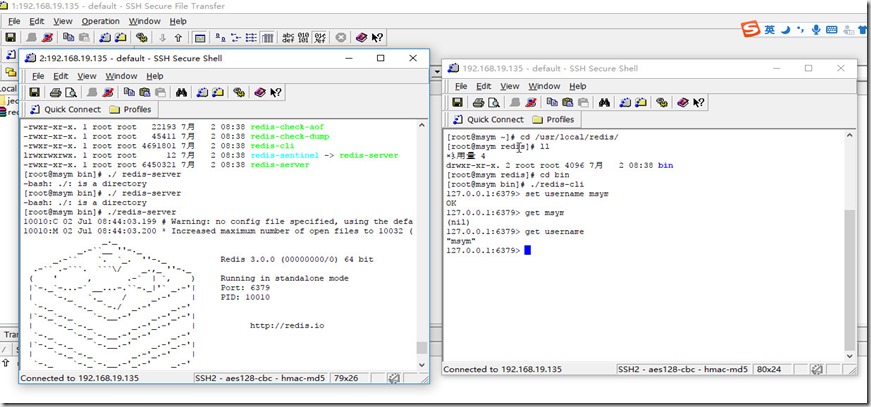Click Print icon in 2:192.168.19.135 shell window
This screenshot has width=871, height=407.
pyautogui.click(x=55, y=92)
